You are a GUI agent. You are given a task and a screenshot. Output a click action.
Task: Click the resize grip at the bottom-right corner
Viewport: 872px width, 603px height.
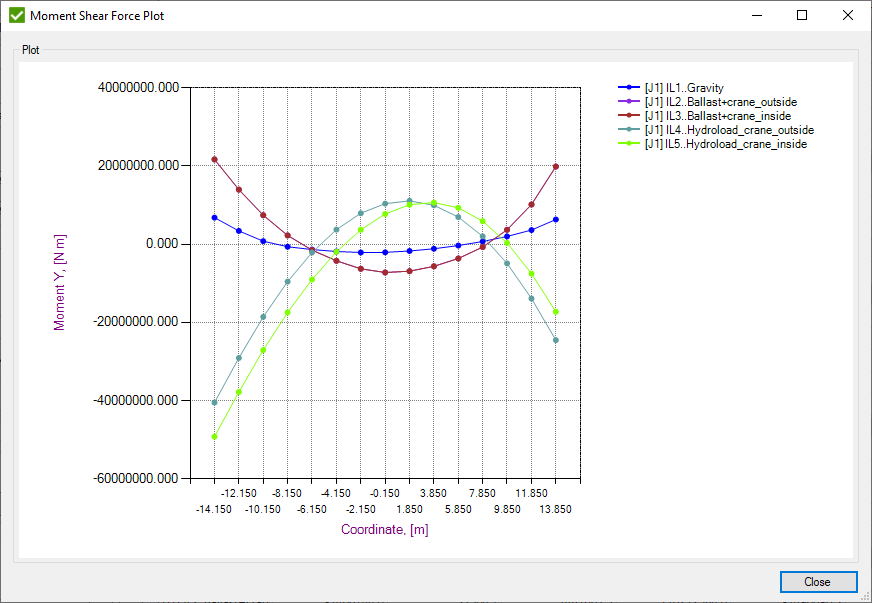click(x=866, y=598)
